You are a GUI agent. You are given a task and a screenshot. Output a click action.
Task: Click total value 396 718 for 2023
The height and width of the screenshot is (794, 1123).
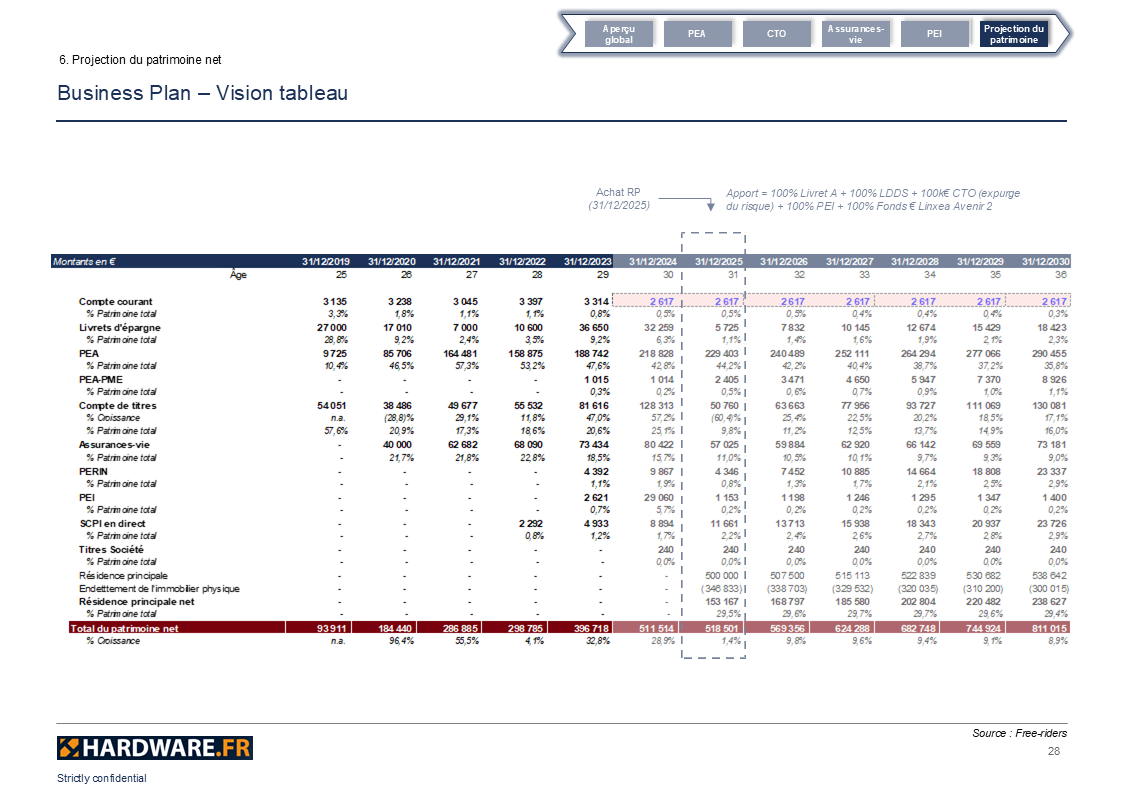tap(591, 628)
